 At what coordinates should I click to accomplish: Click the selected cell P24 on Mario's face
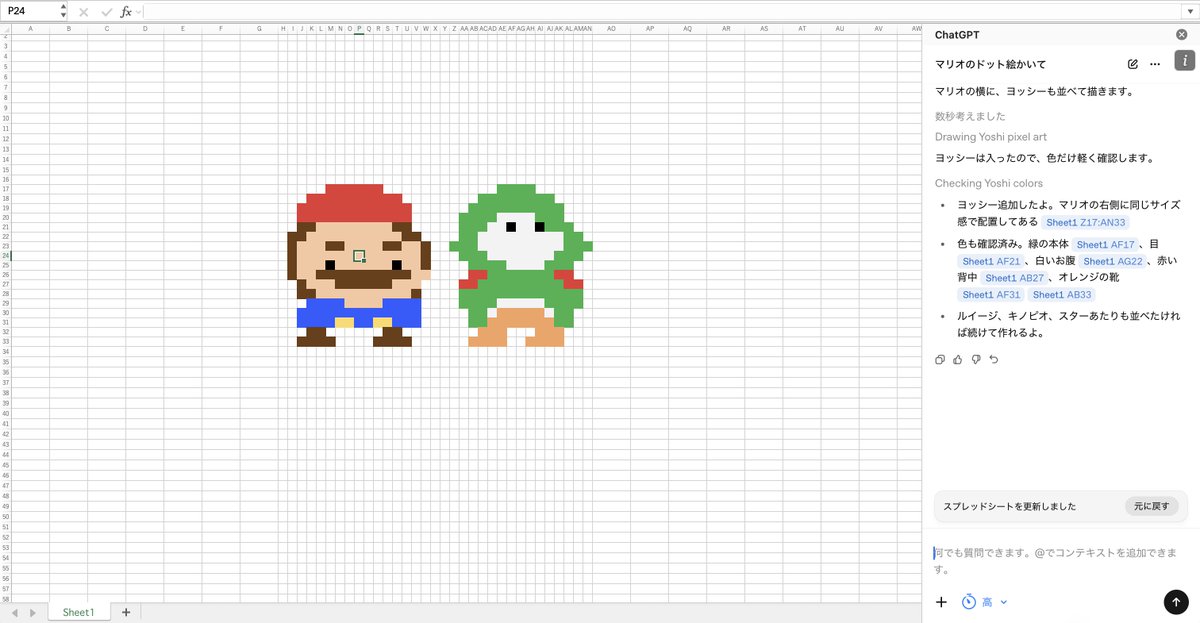point(359,255)
